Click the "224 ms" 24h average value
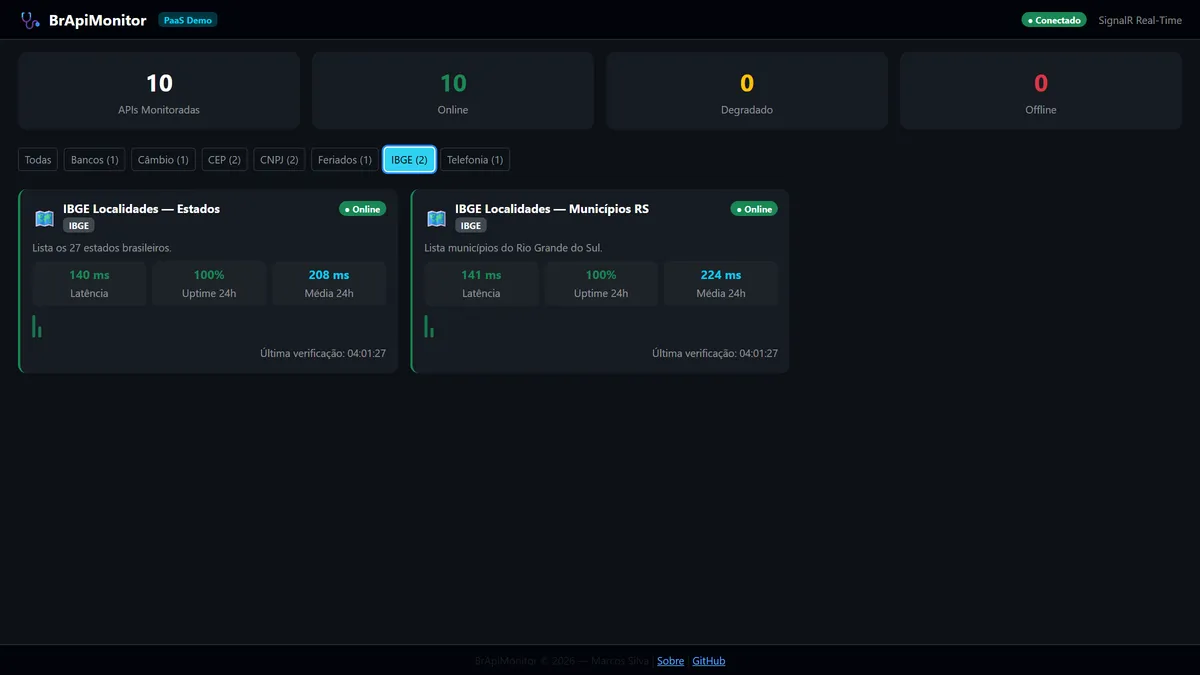This screenshot has height=675, width=1200. (x=721, y=275)
